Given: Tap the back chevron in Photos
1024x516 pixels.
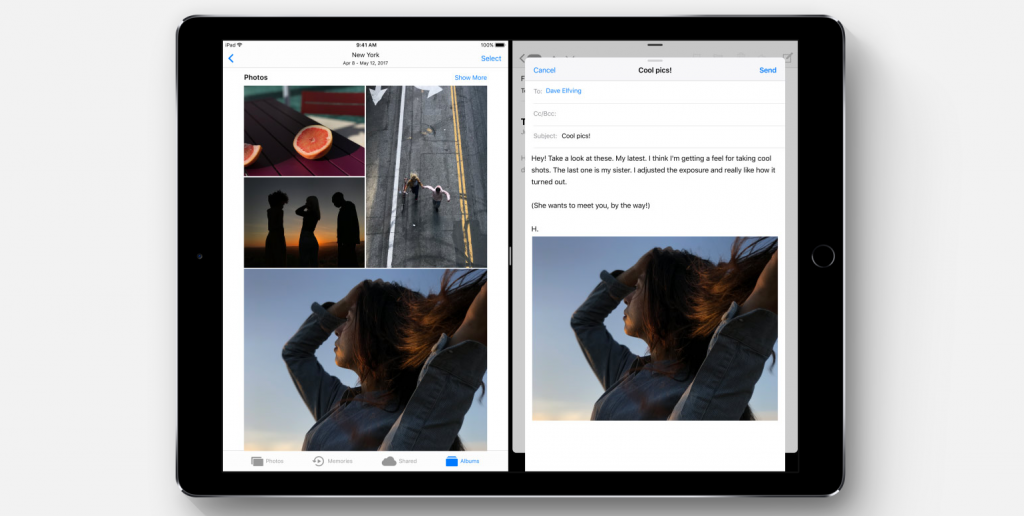Looking at the screenshot, I should (x=231, y=59).
